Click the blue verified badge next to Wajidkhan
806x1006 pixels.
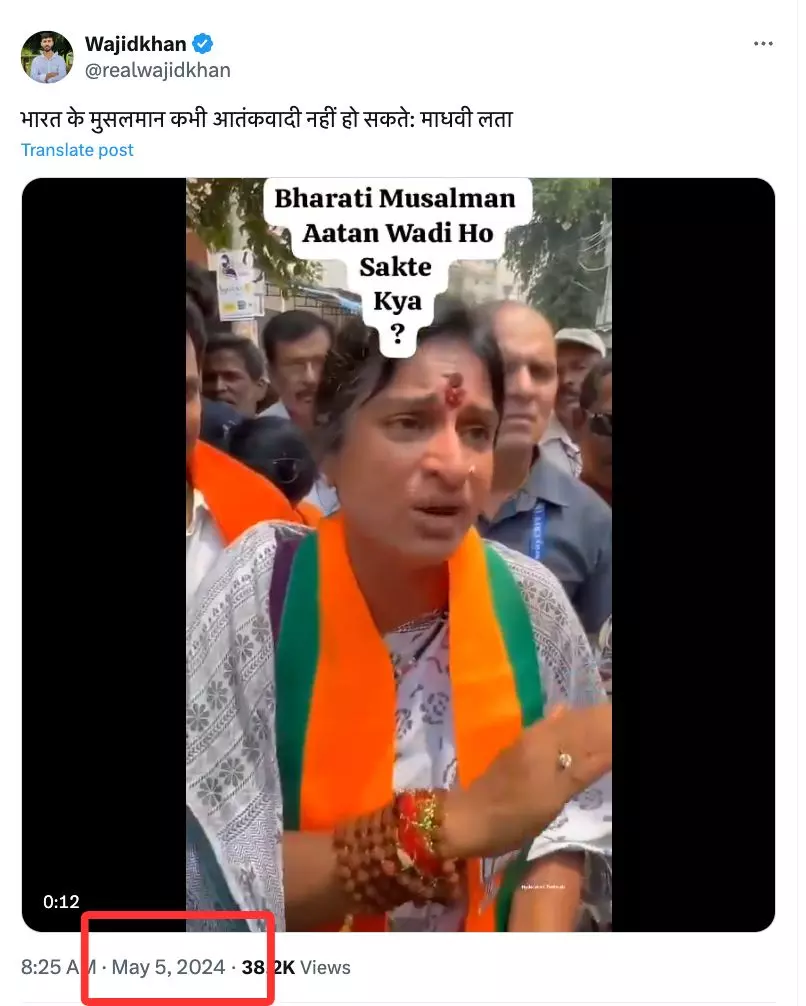(203, 44)
